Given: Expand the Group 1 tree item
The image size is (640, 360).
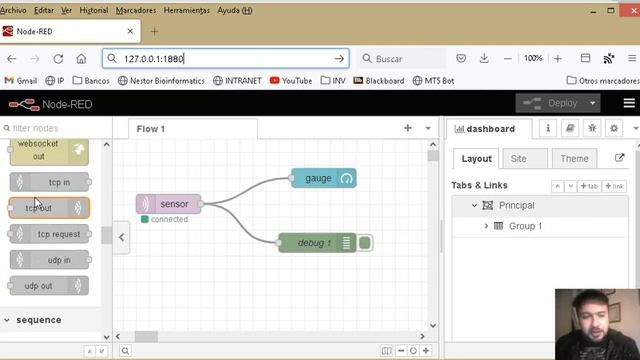Looking at the screenshot, I should click(486, 226).
